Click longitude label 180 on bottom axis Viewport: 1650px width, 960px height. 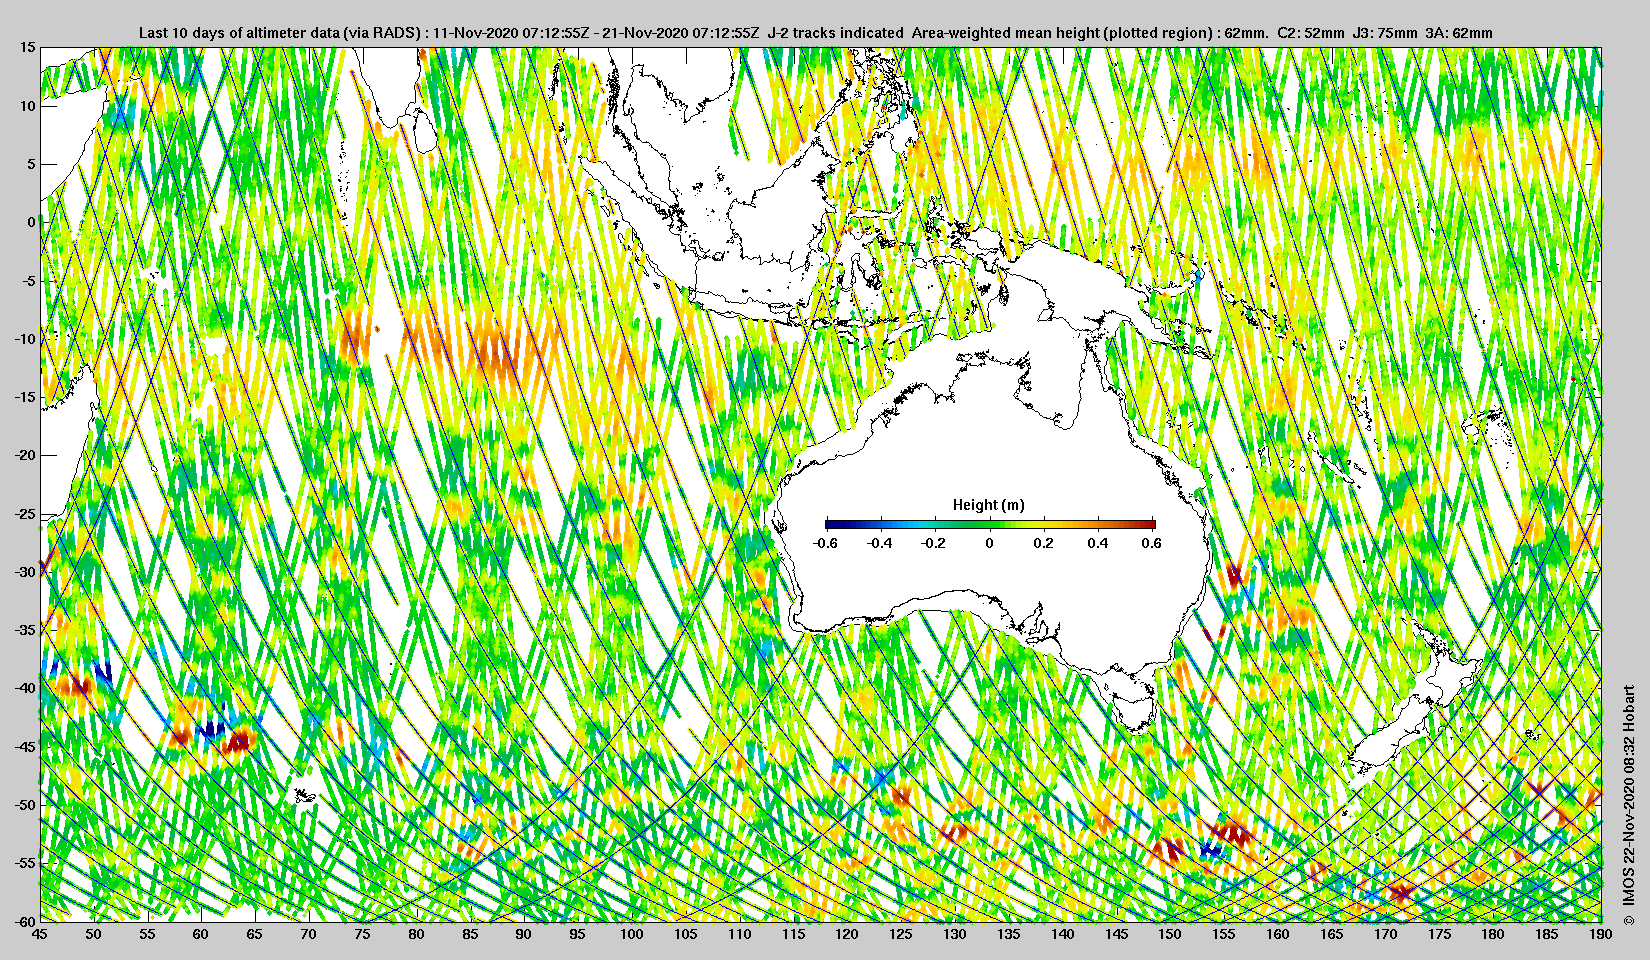(1493, 934)
